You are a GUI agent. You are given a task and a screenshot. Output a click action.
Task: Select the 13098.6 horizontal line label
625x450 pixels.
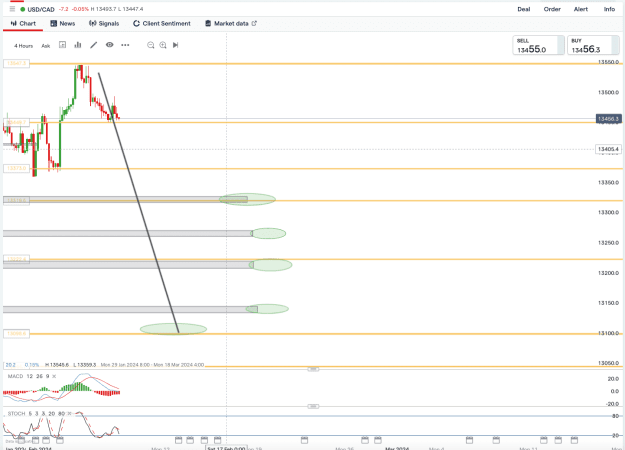click(x=16, y=334)
